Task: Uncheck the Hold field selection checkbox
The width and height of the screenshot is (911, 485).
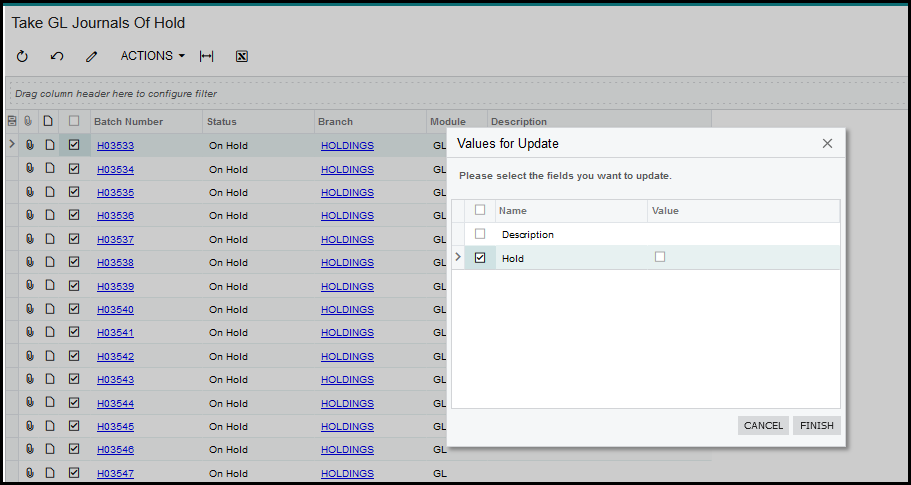Action: [x=480, y=258]
